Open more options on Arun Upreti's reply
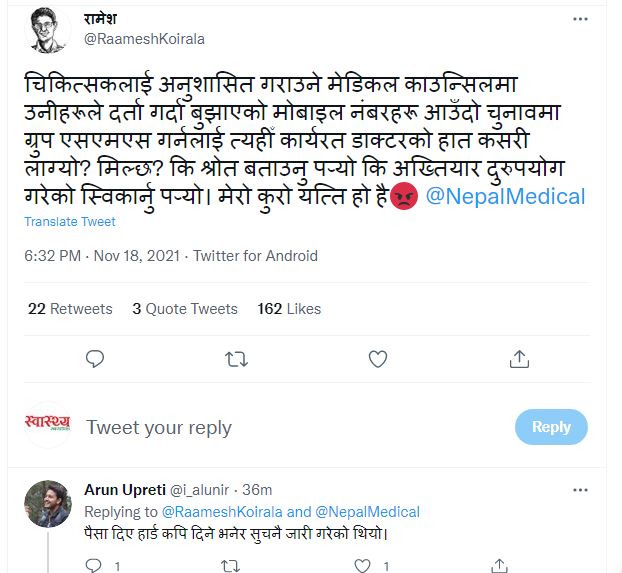This screenshot has width=622, height=573. click(x=580, y=488)
